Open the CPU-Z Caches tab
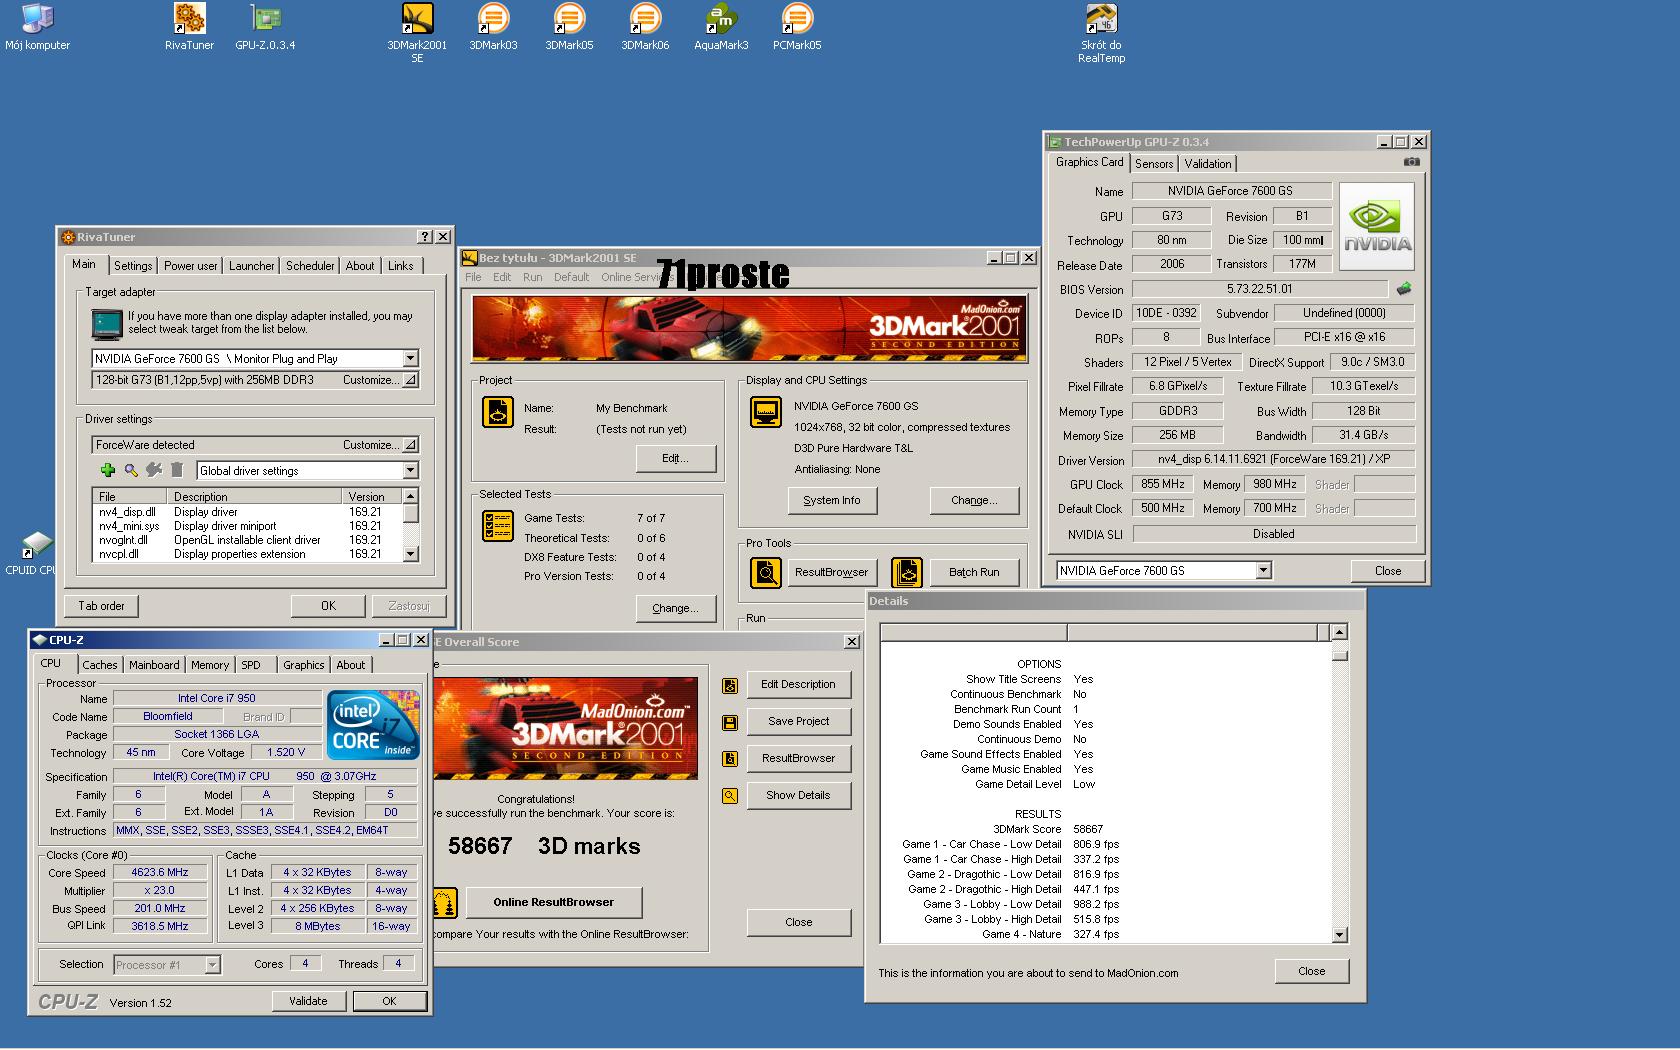This screenshot has height=1050, width=1680. click(x=100, y=665)
